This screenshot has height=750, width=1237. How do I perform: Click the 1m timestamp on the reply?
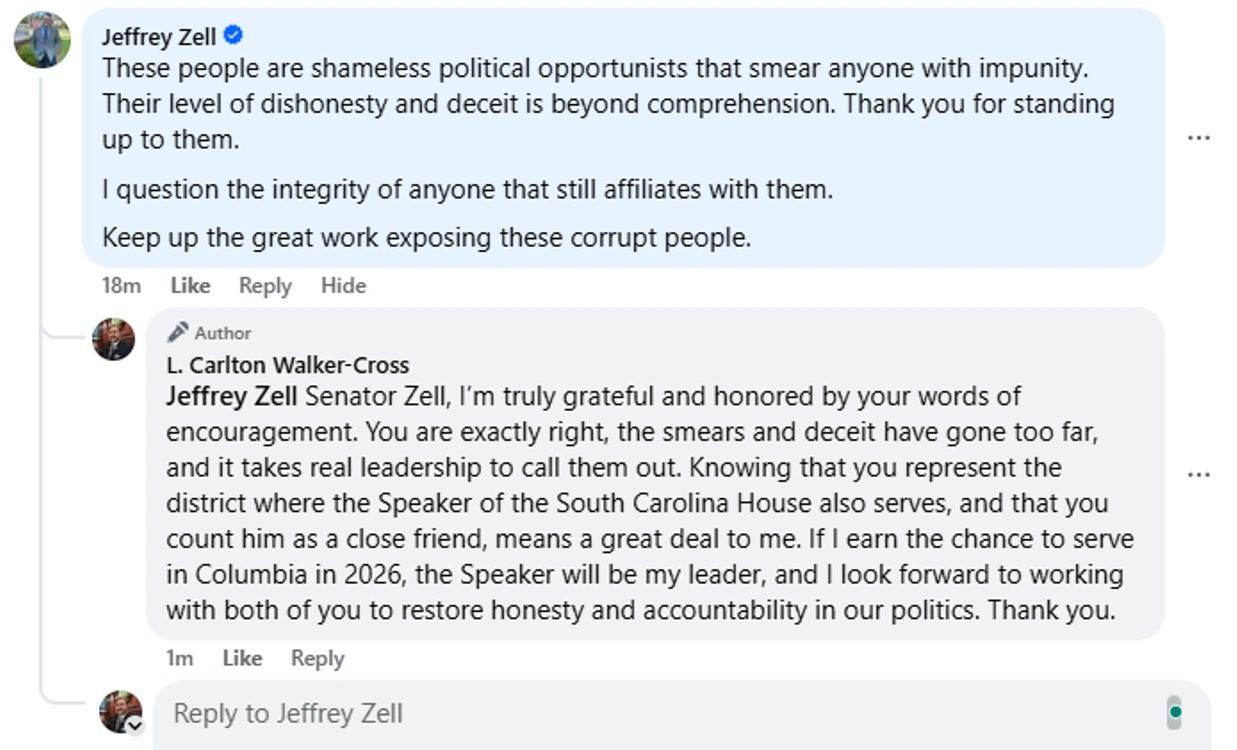point(179,658)
